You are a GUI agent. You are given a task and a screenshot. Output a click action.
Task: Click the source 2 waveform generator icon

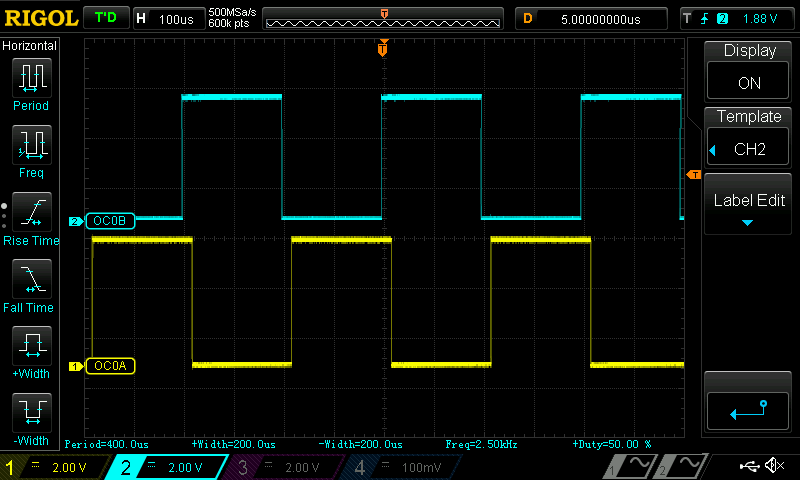click(x=680, y=466)
